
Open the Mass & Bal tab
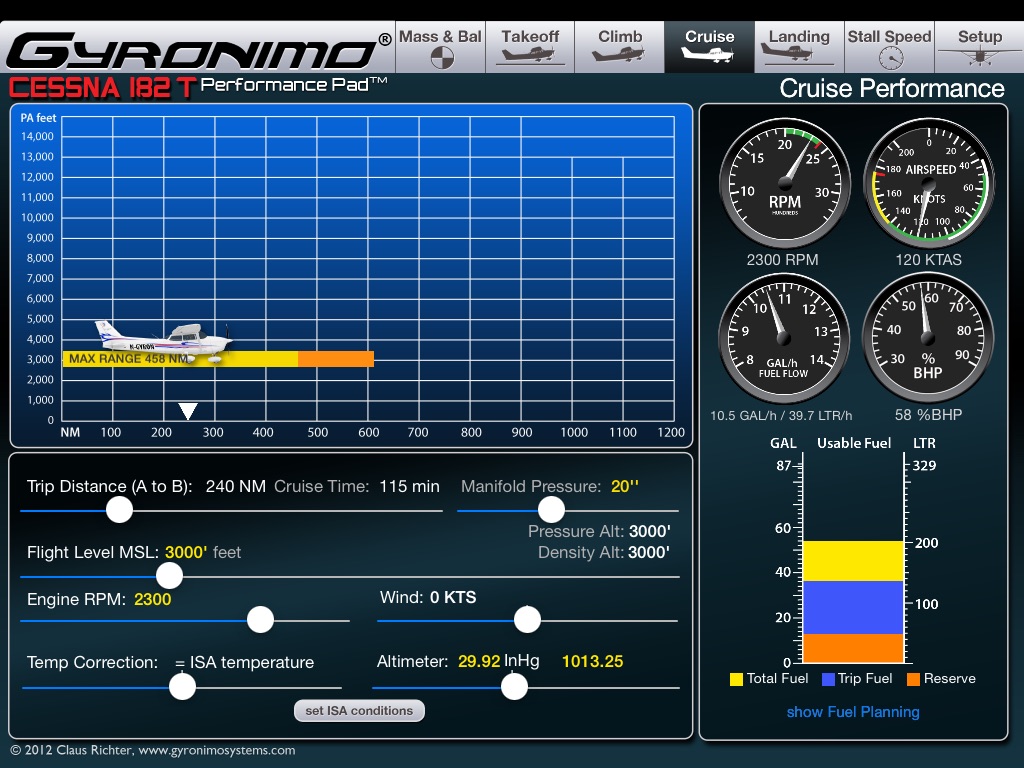point(440,47)
